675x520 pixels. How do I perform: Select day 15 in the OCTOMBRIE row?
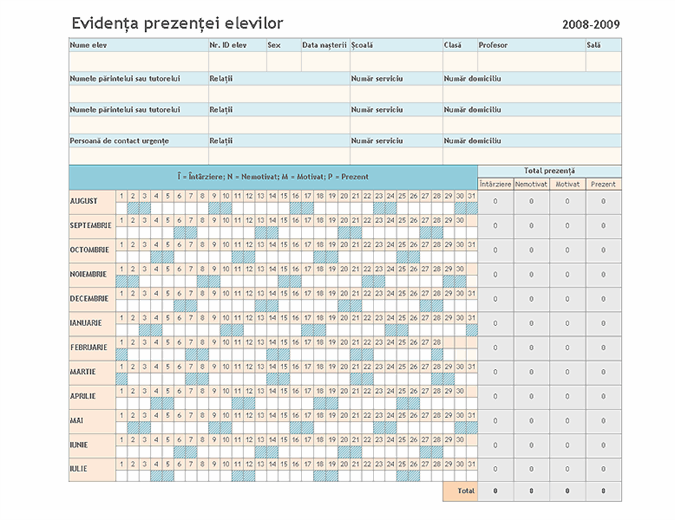(285, 244)
